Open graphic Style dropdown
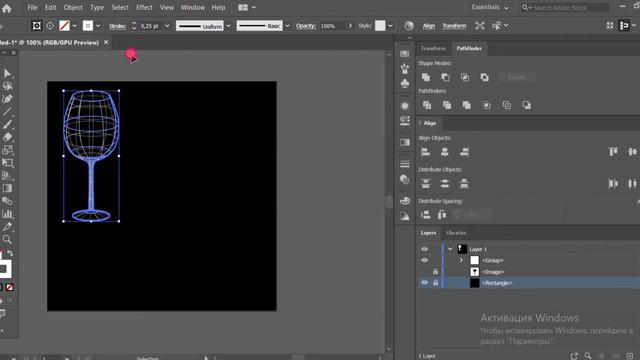The width and height of the screenshot is (640, 360). [x=390, y=26]
